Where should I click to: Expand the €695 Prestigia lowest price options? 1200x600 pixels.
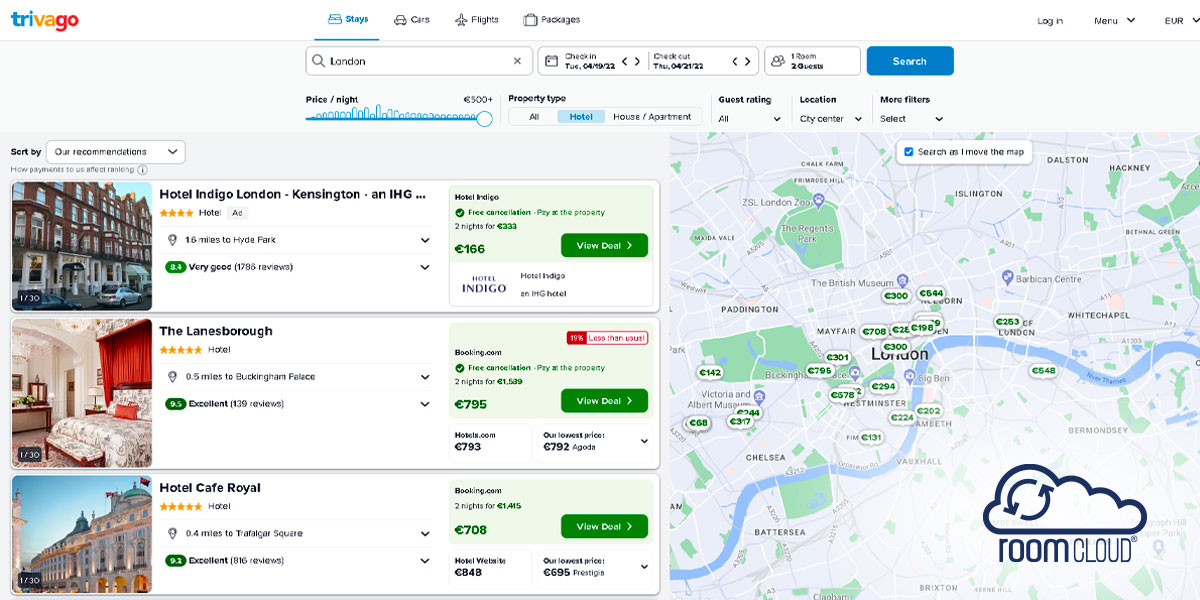pyautogui.click(x=595, y=567)
